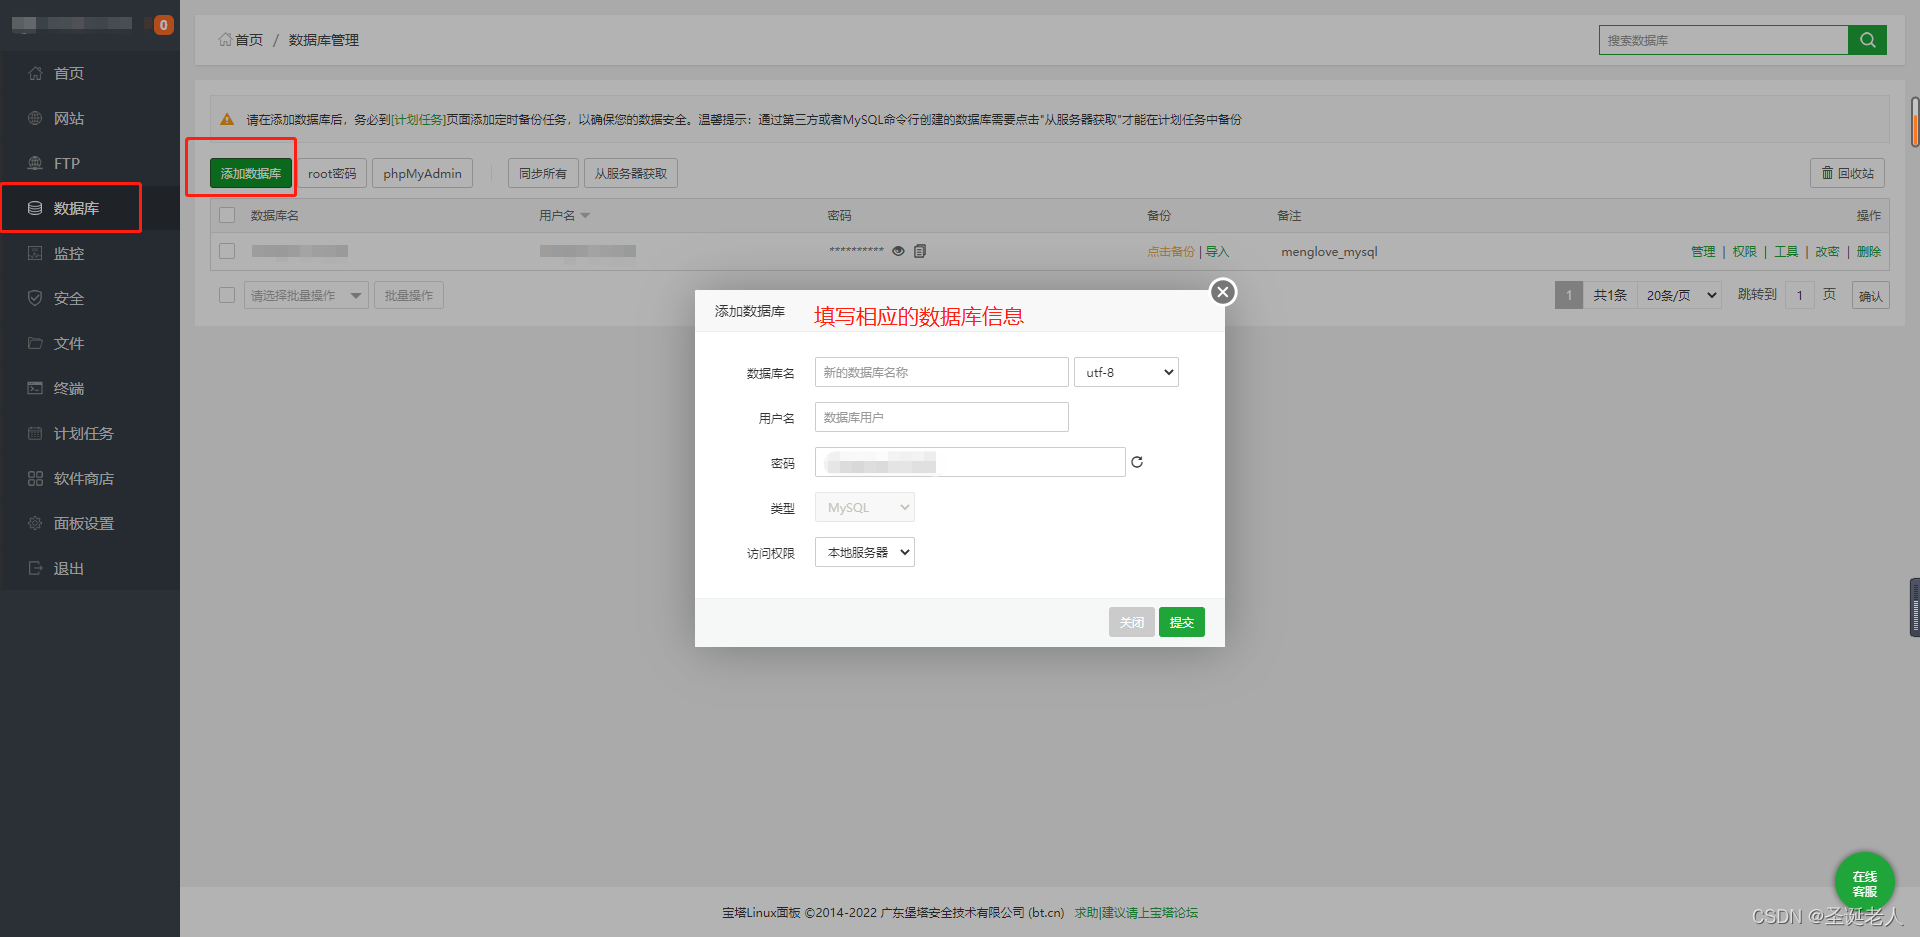Click the root密码 button

332,173
